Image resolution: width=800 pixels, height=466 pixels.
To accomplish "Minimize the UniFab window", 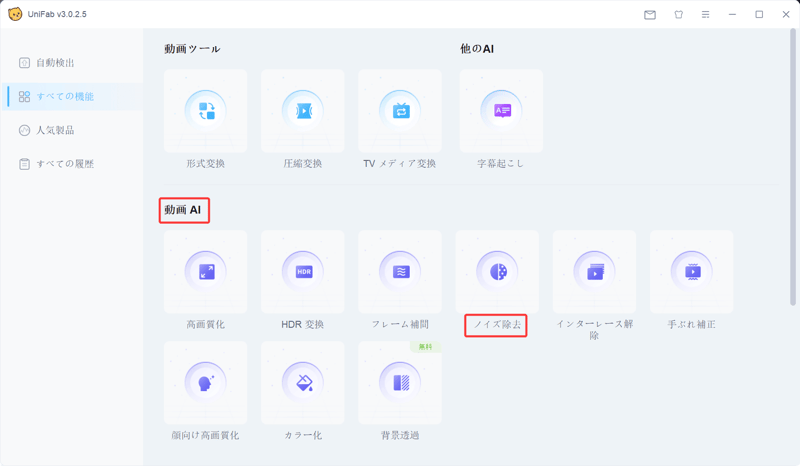I will [x=733, y=15].
